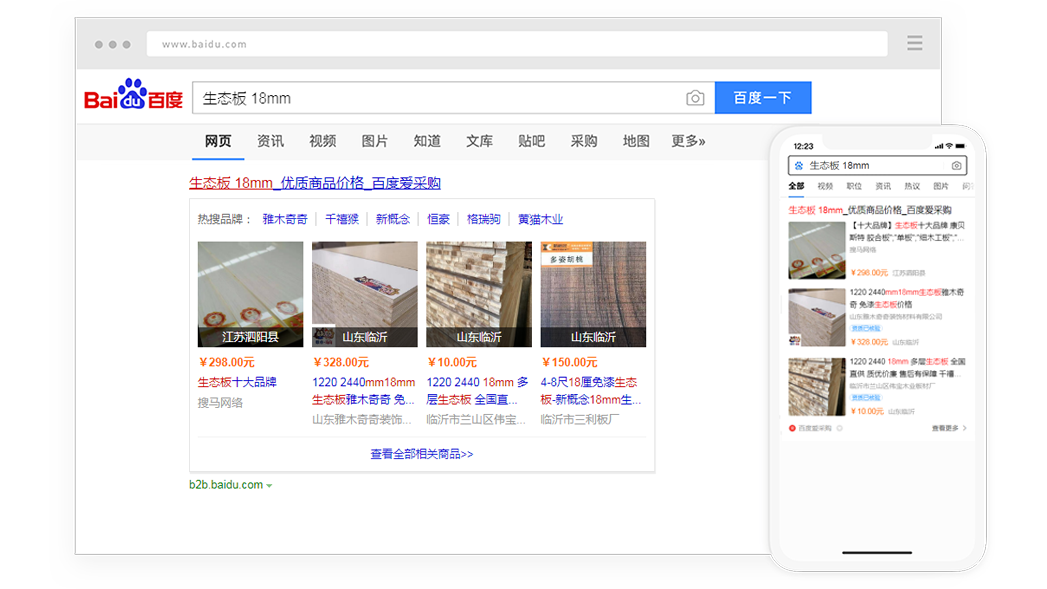This screenshot has height=589, width=1047.
Task: Click the 黄猫木业 brand link
Action: (x=541, y=219)
